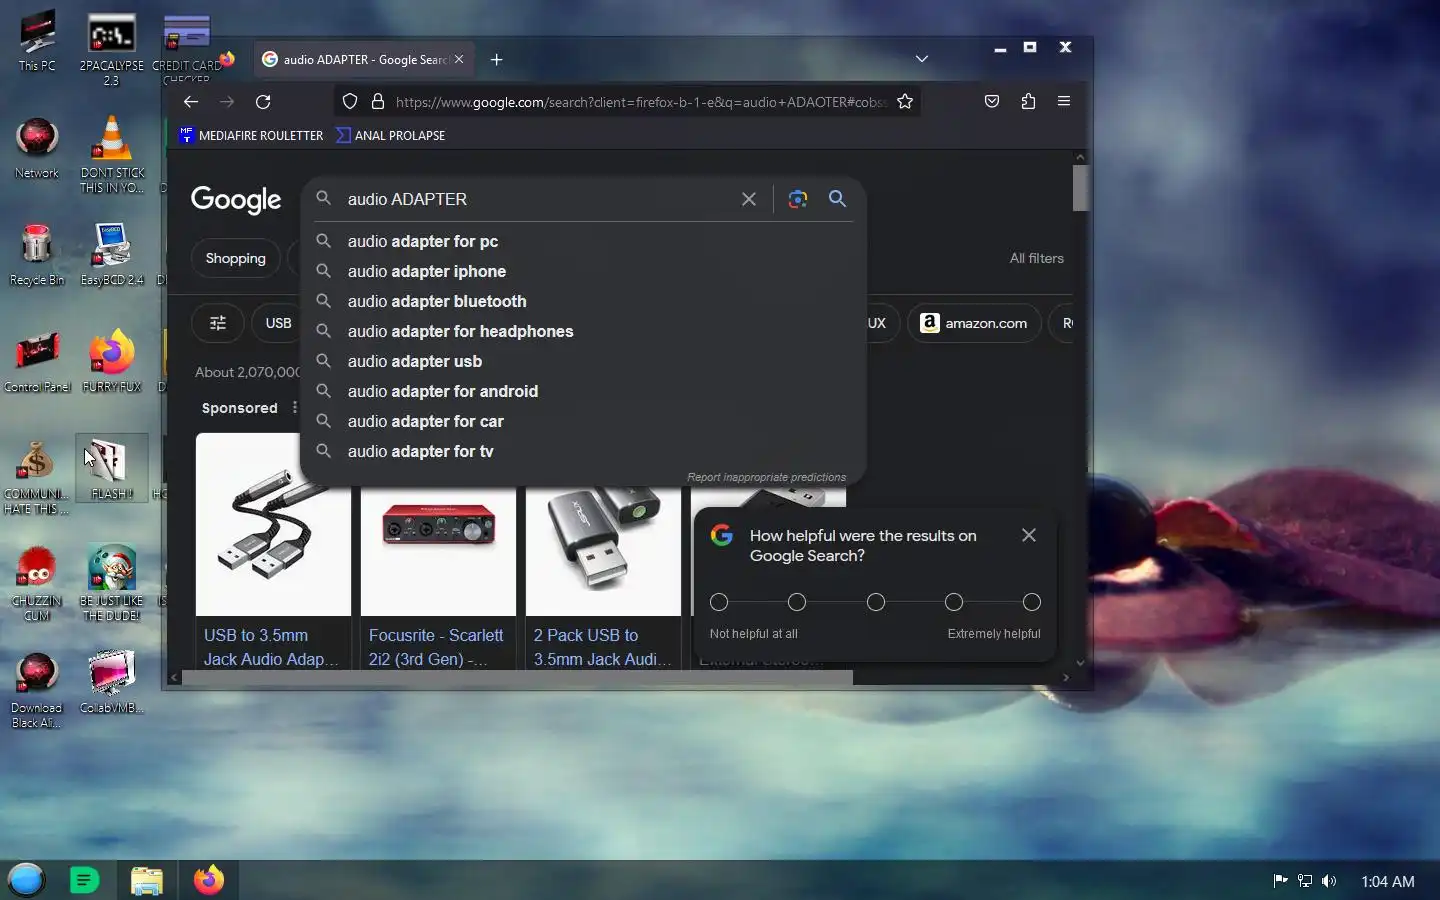Image resolution: width=1440 pixels, height=900 pixels.
Task: Click the All filters button
Action: coord(1037,258)
